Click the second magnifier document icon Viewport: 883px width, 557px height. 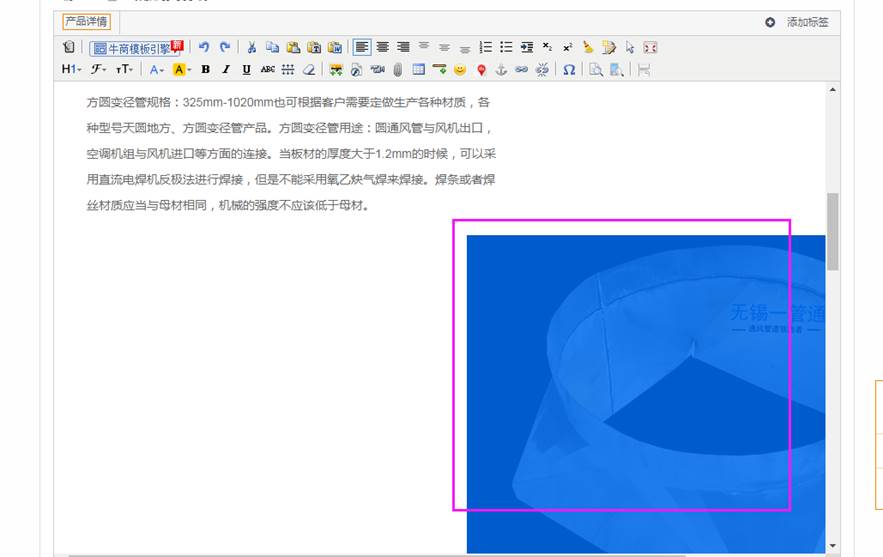[617, 69]
